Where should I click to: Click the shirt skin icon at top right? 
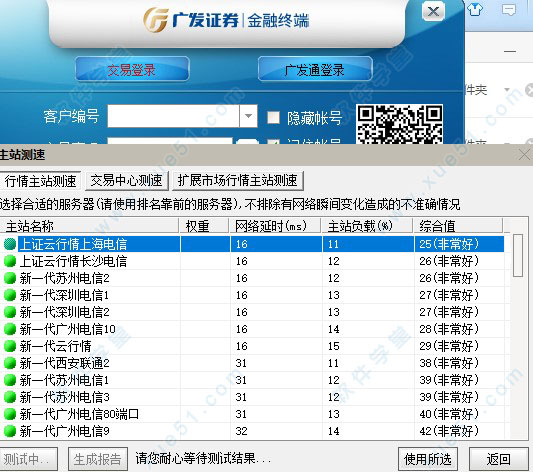tap(475, 10)
